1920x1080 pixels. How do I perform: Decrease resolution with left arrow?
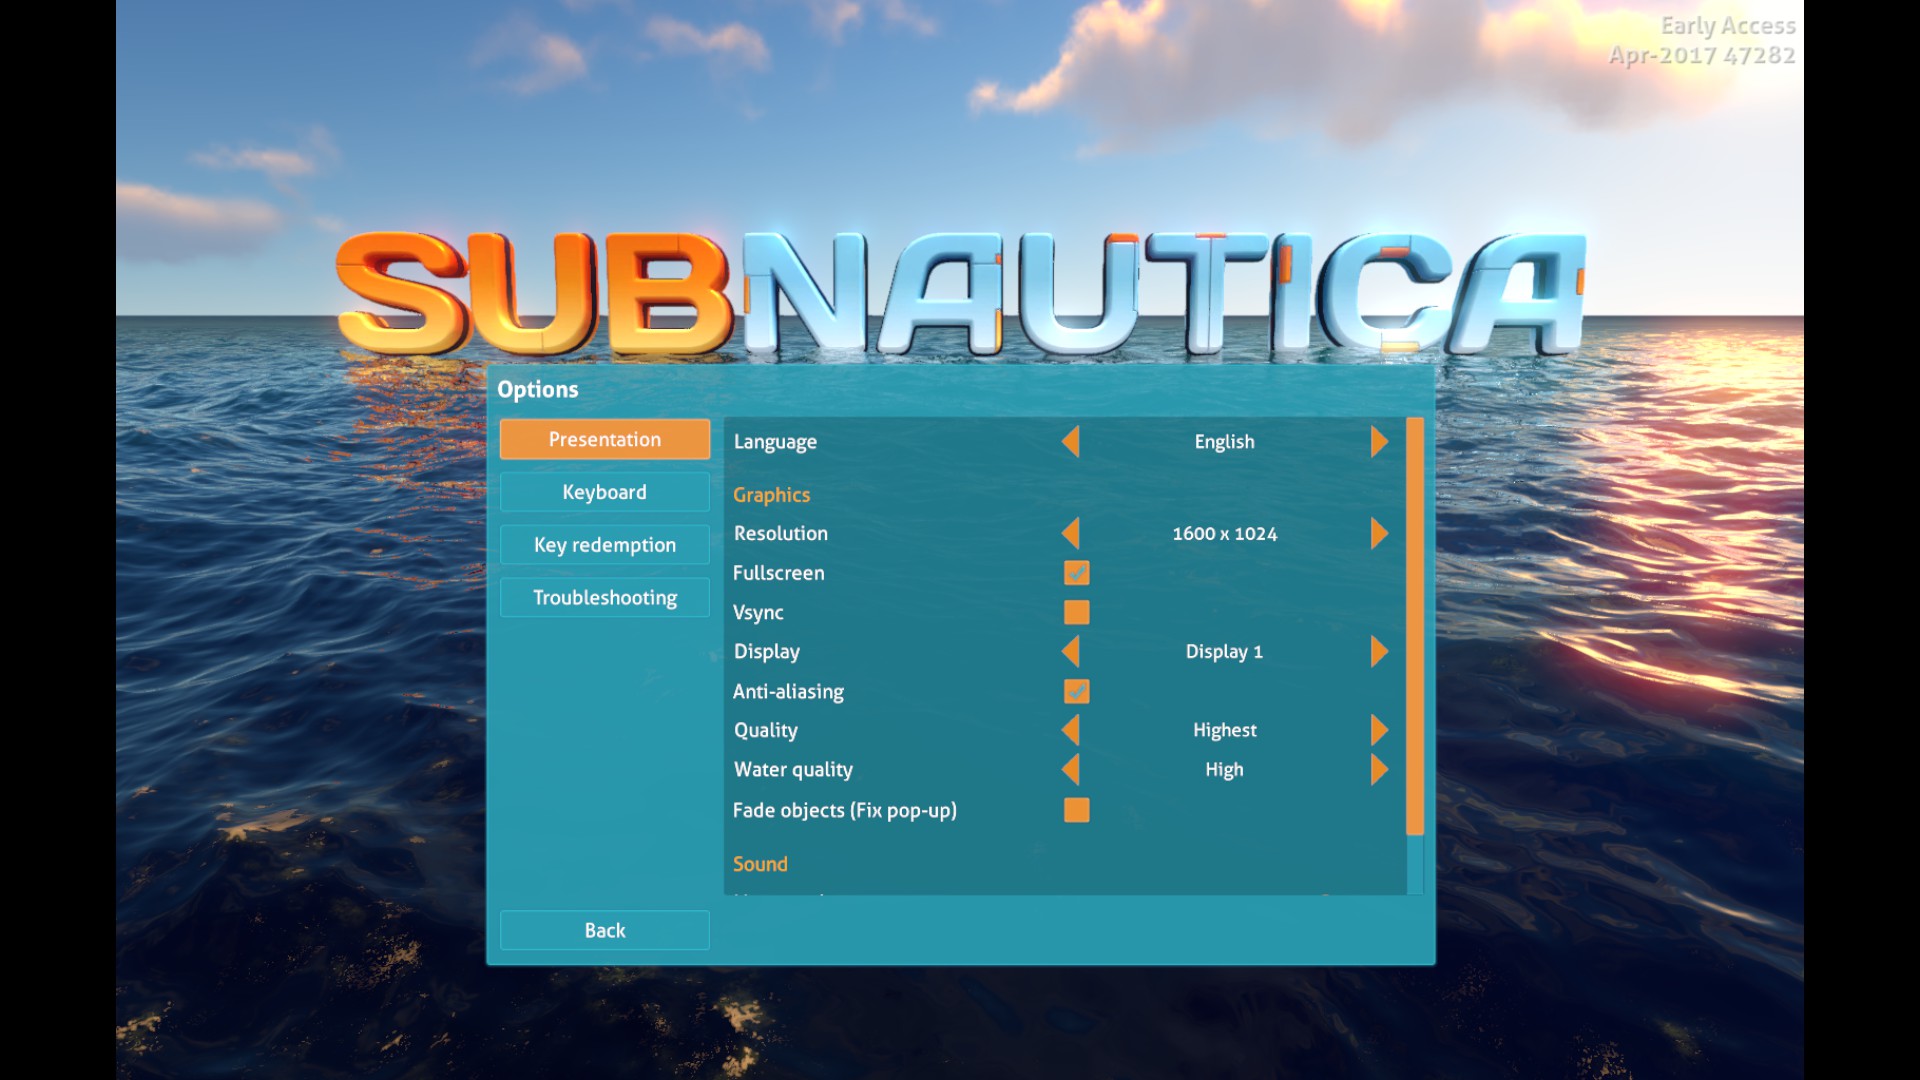tap(1070, 533)
